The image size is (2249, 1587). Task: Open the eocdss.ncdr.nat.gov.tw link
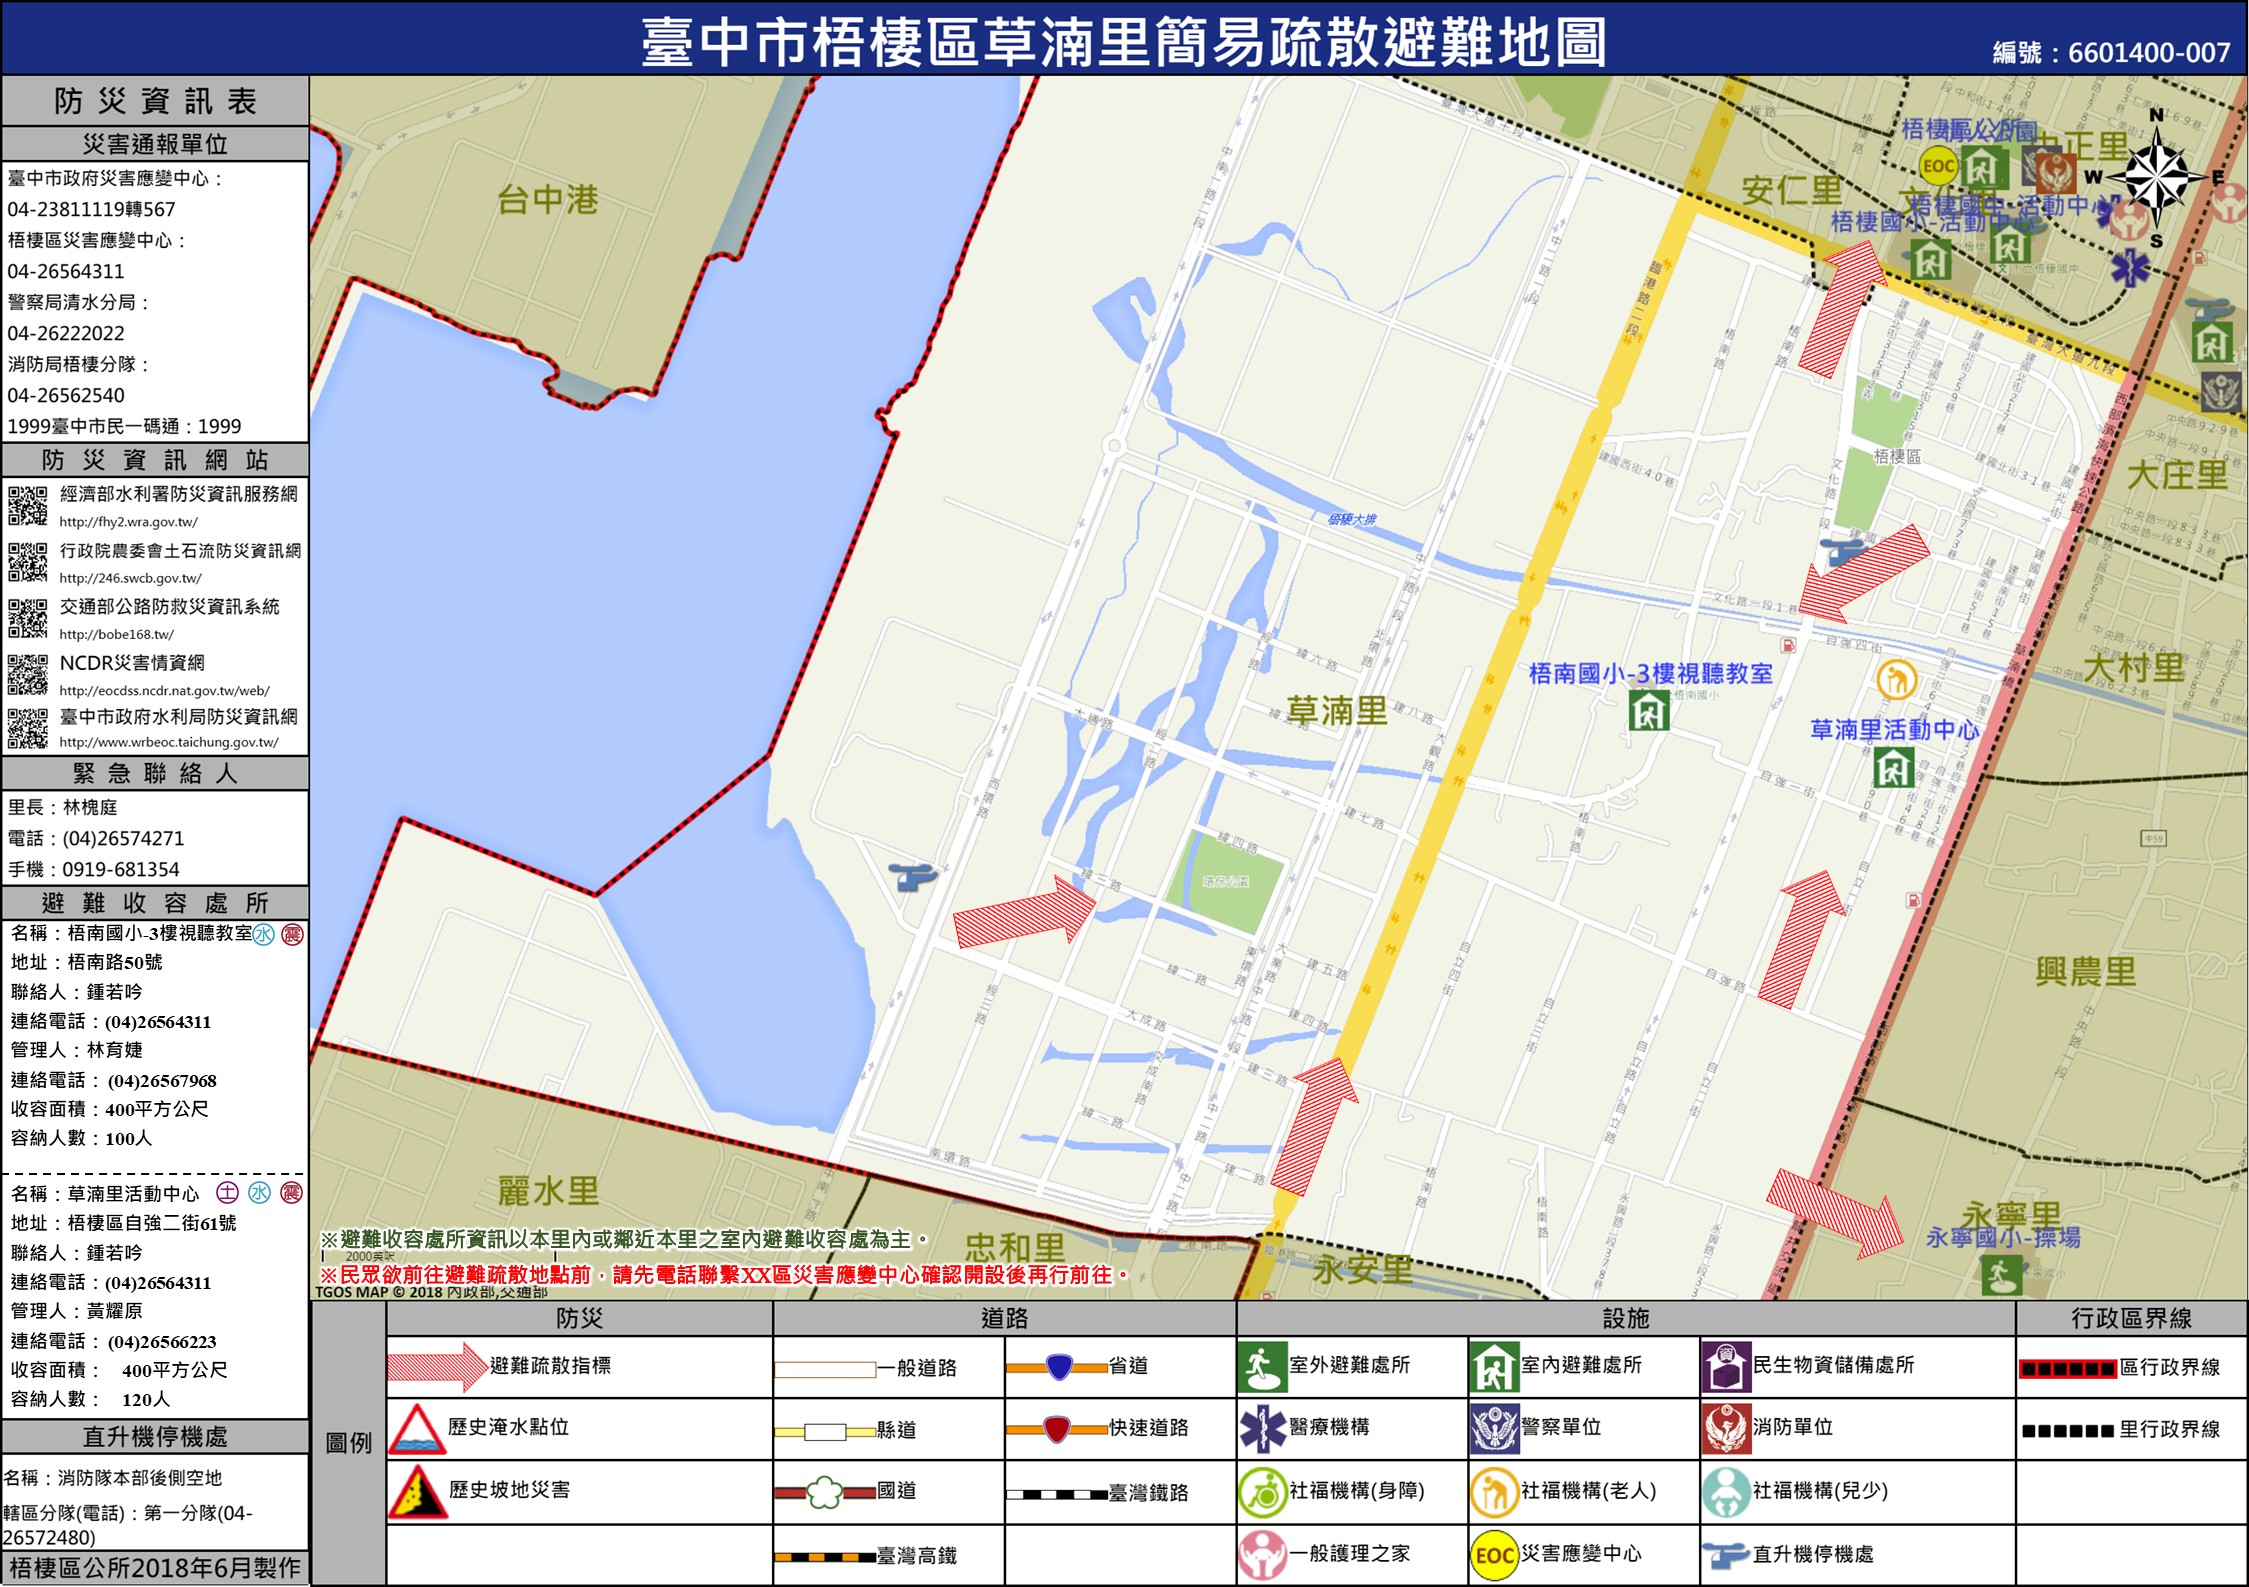pos(164,691)
